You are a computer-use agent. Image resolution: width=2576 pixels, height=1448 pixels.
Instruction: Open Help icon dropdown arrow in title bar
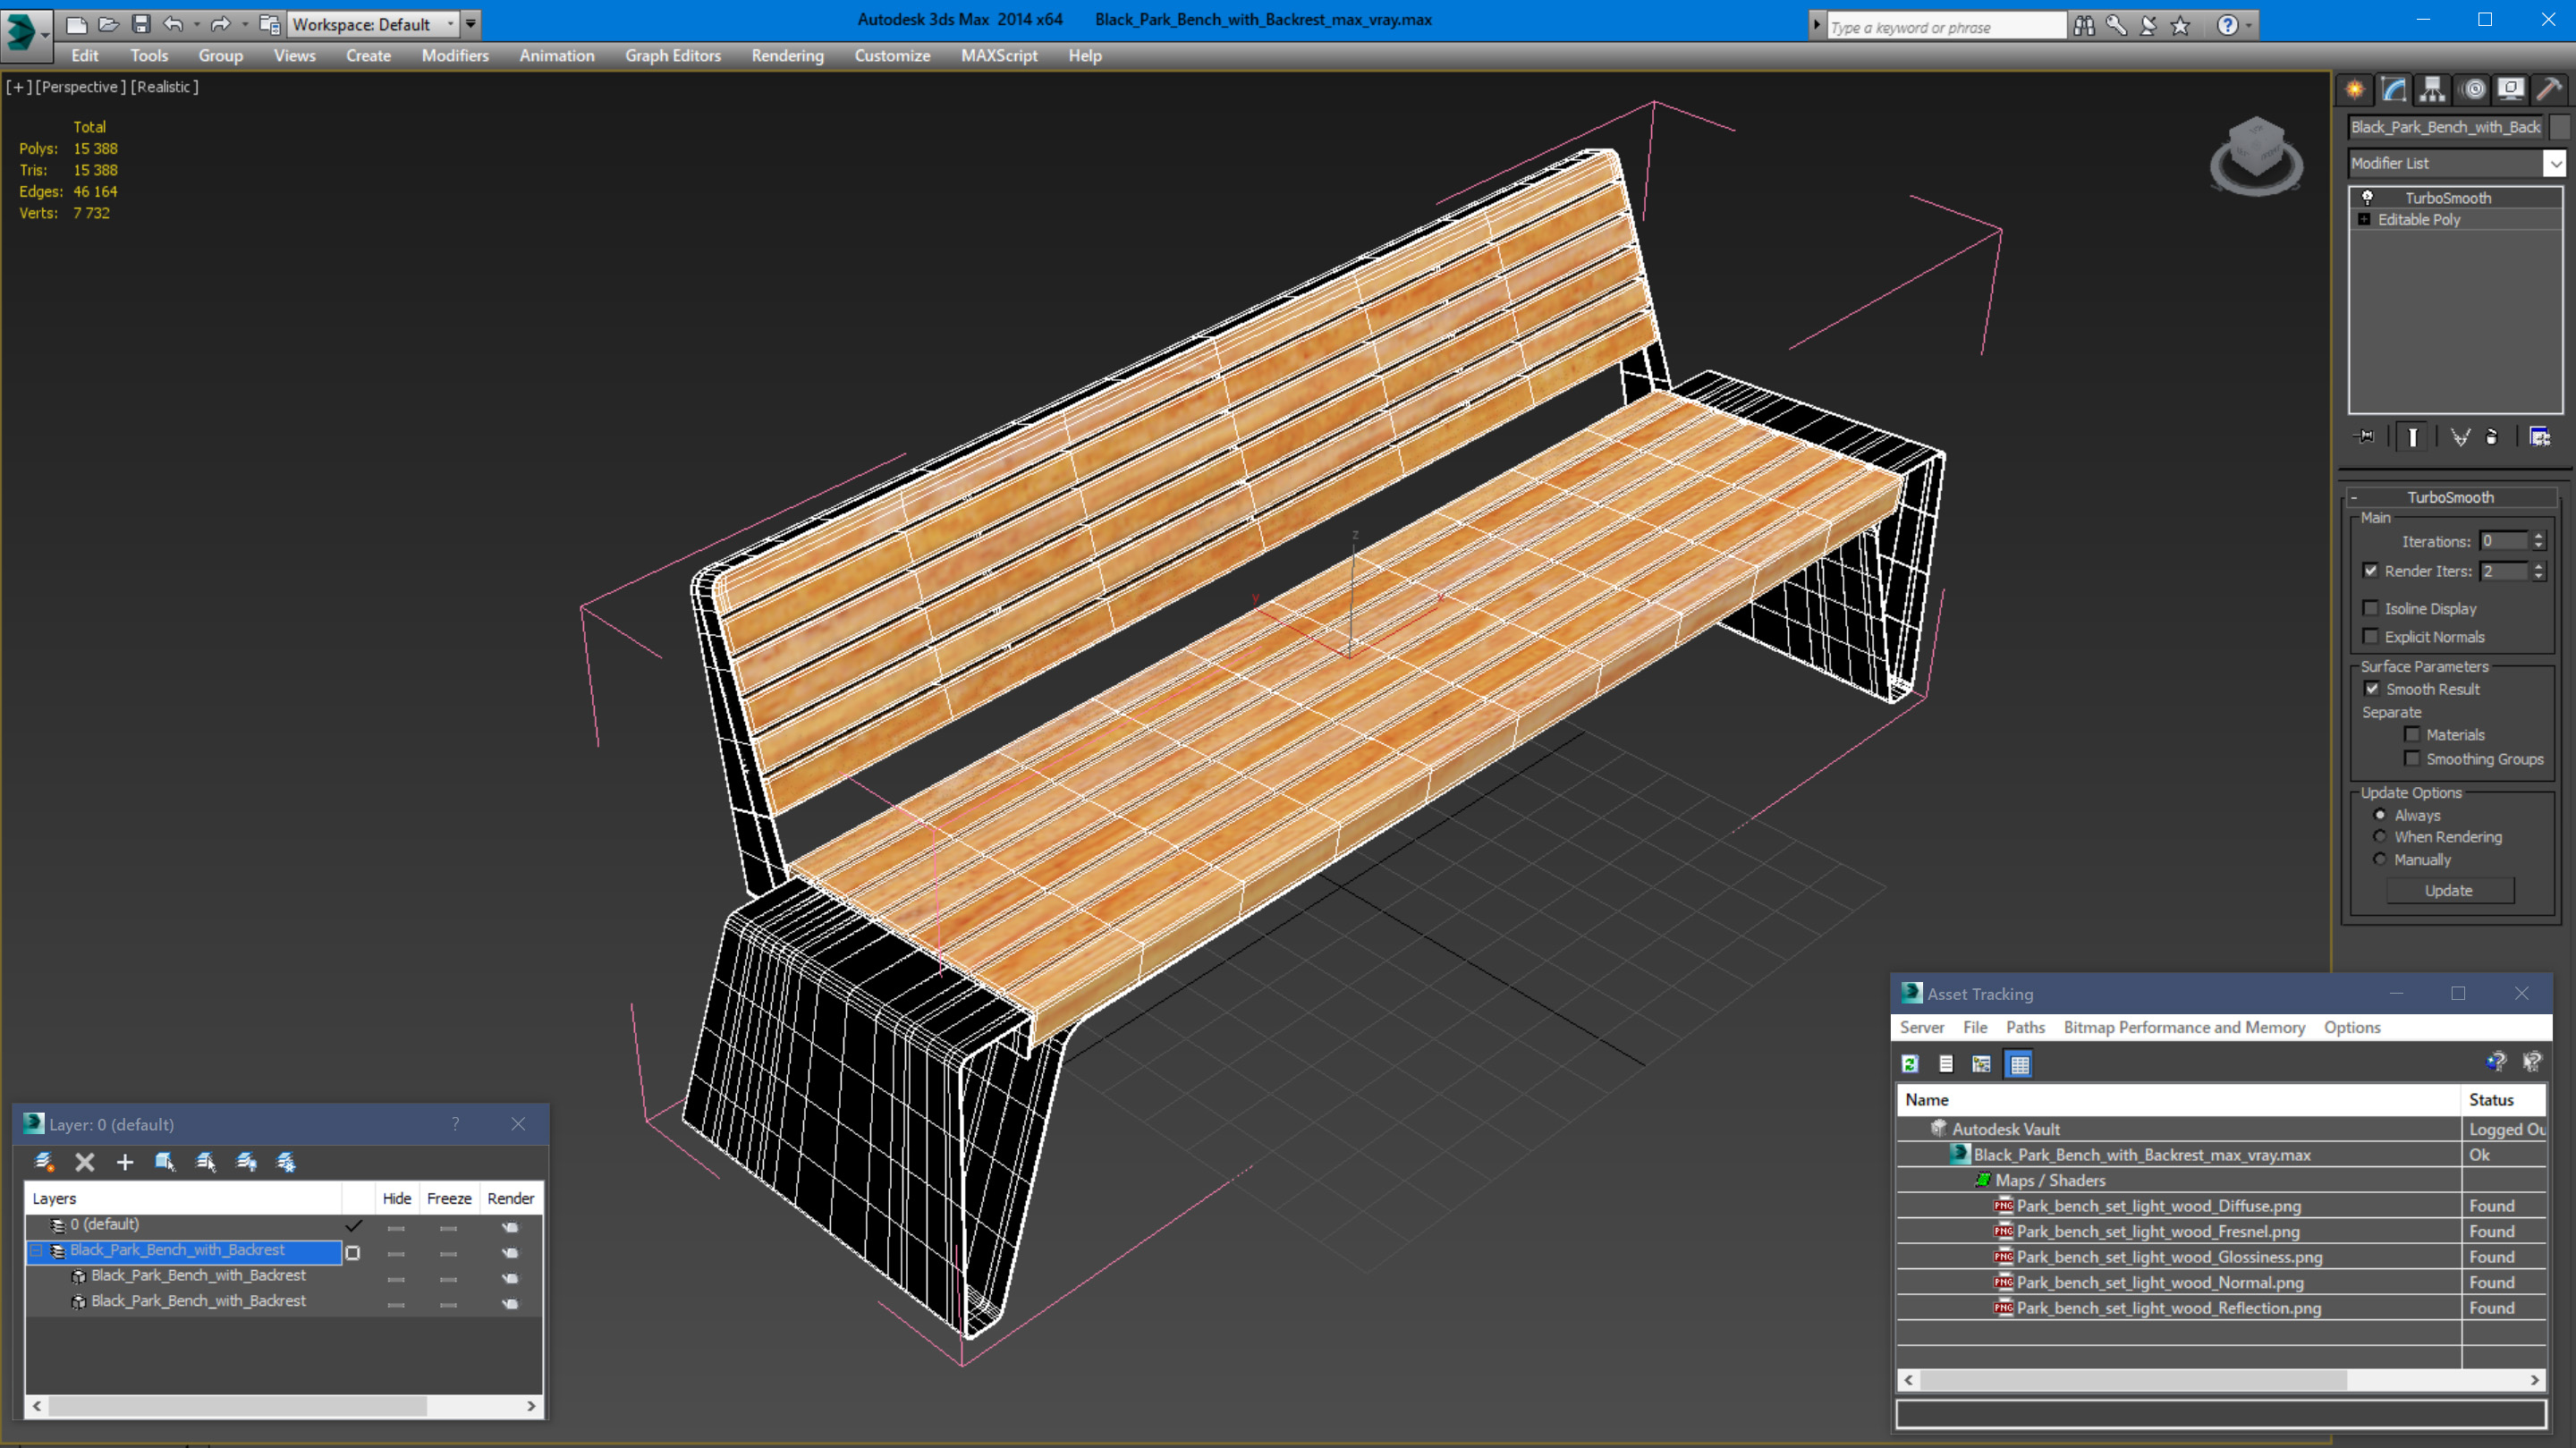(2250, 26)
